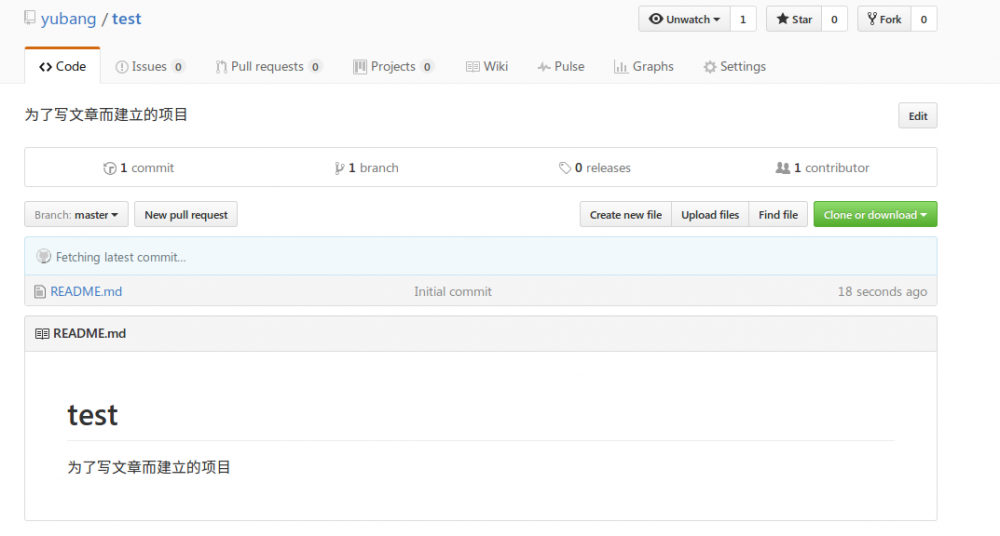
Task: Expand the Clone or download menu
Action: click(875, 214)
